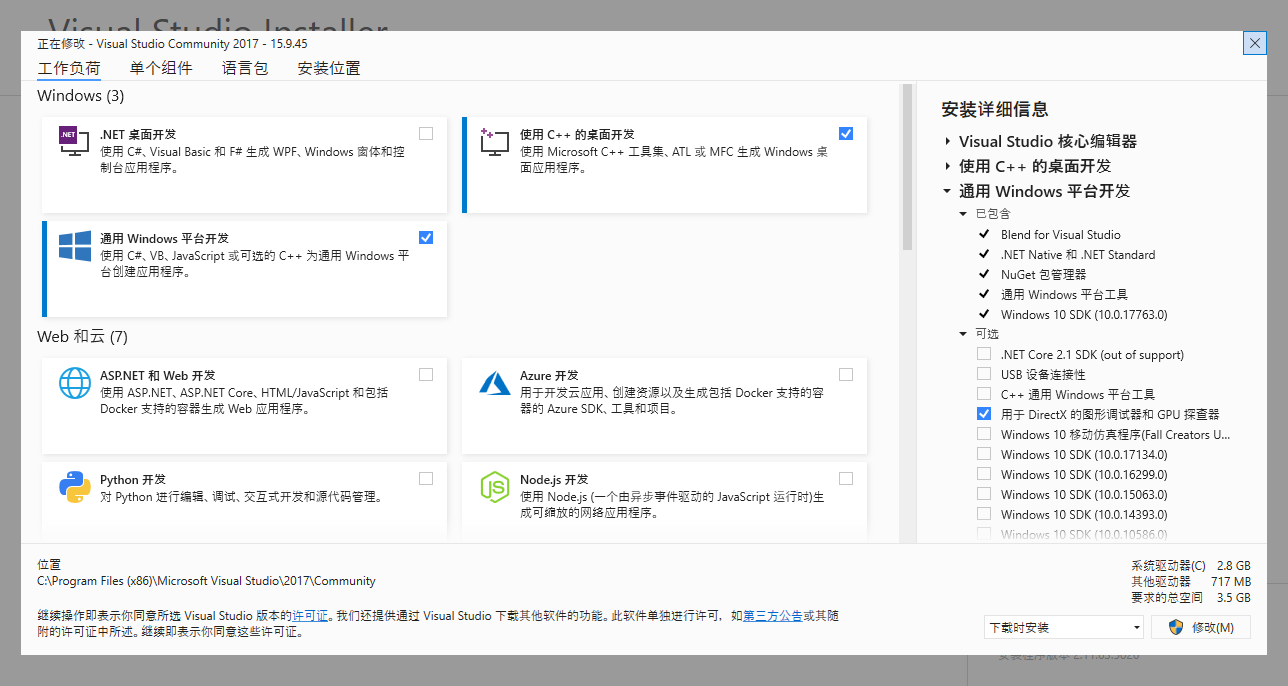Image resolution: width=1288 pixels, height=686 pixels.
Task: Enable USB 设备连接性 optional component
Action: (984, 374)
